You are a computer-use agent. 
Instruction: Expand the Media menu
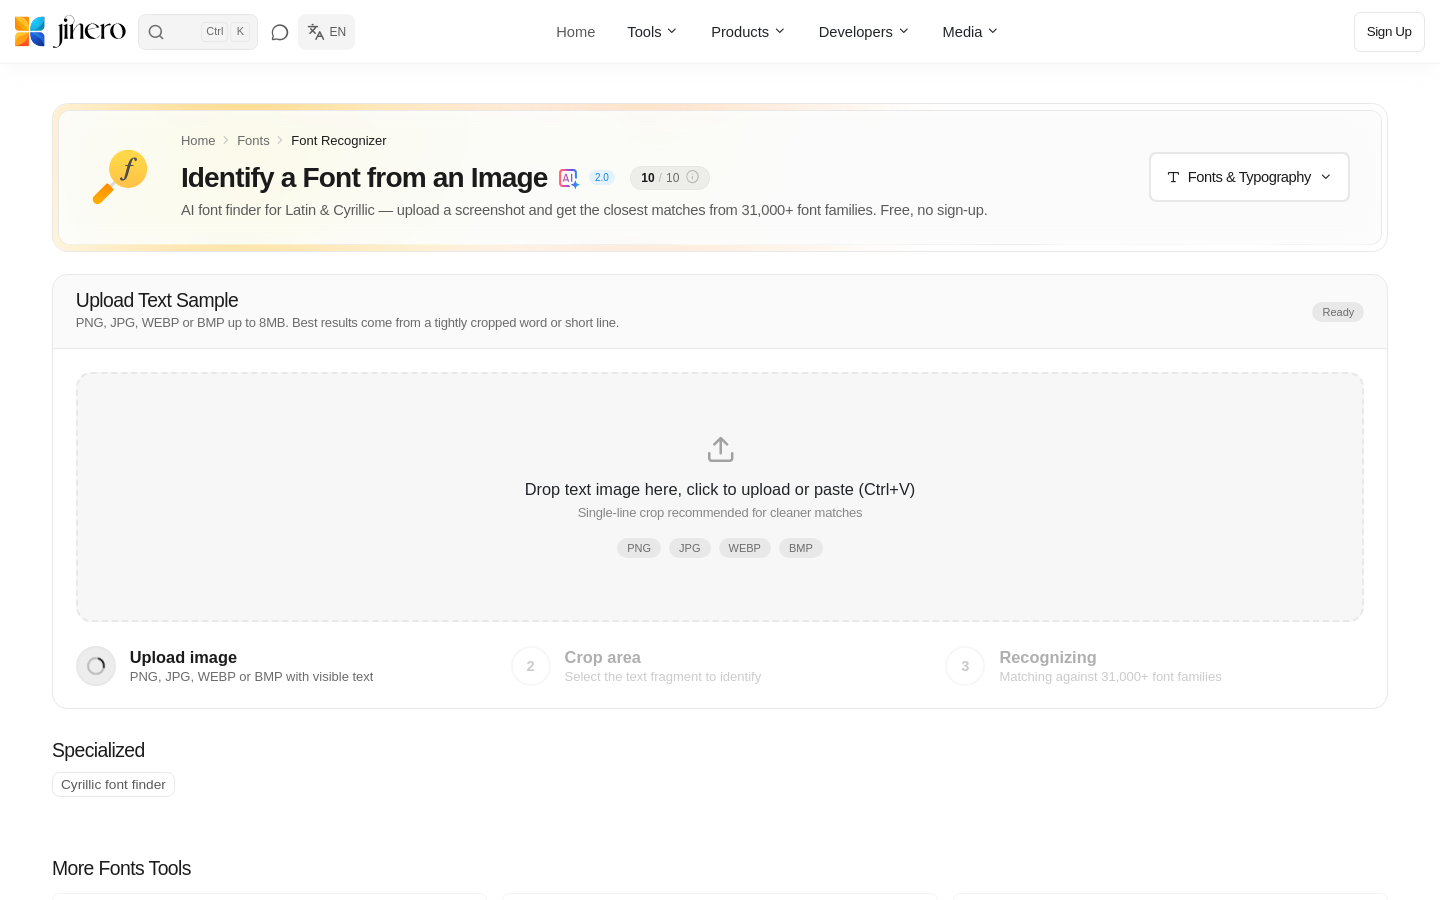[x=970, y=32]
